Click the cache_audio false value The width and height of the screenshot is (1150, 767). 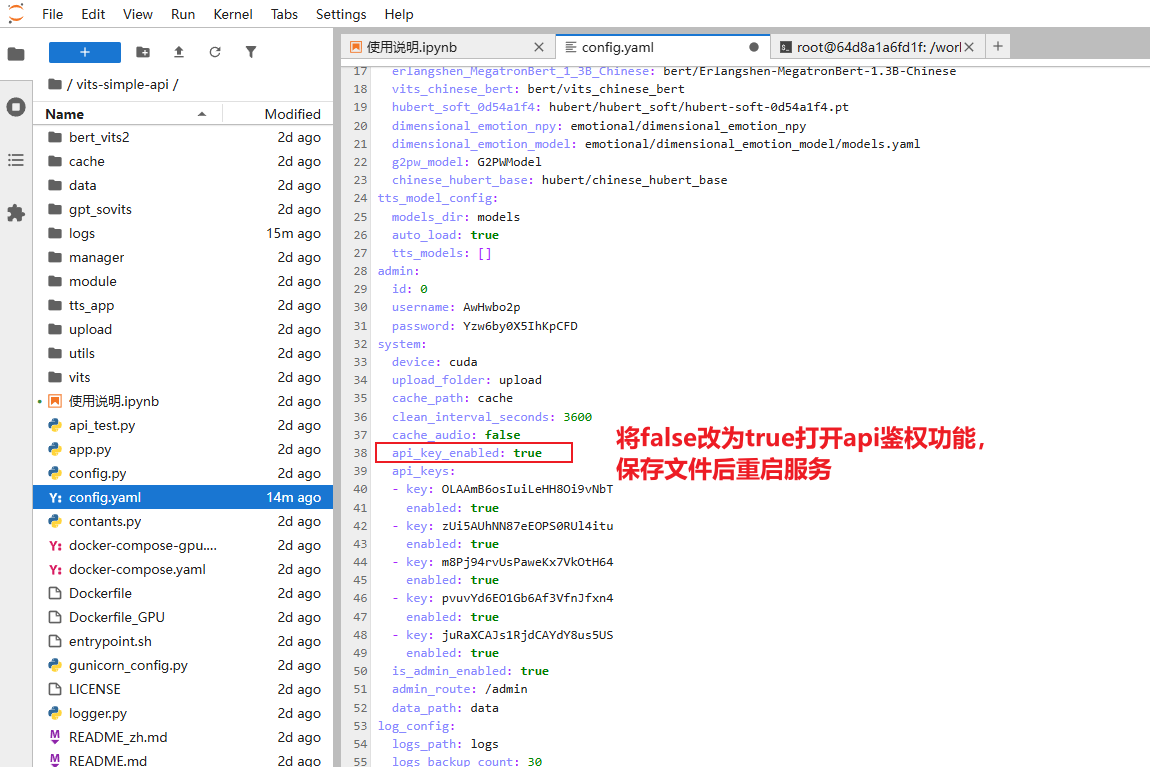[x=502, y=435]
